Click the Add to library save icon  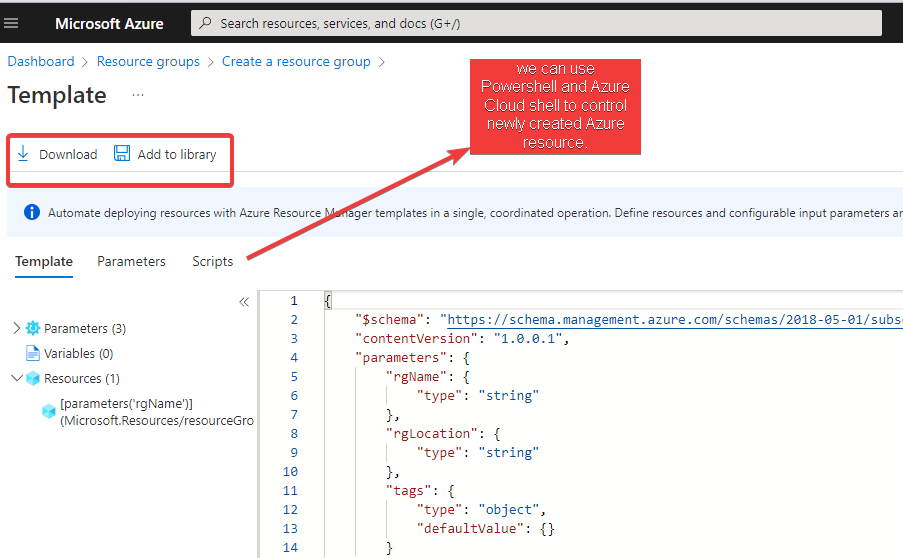tap(122, 153)
